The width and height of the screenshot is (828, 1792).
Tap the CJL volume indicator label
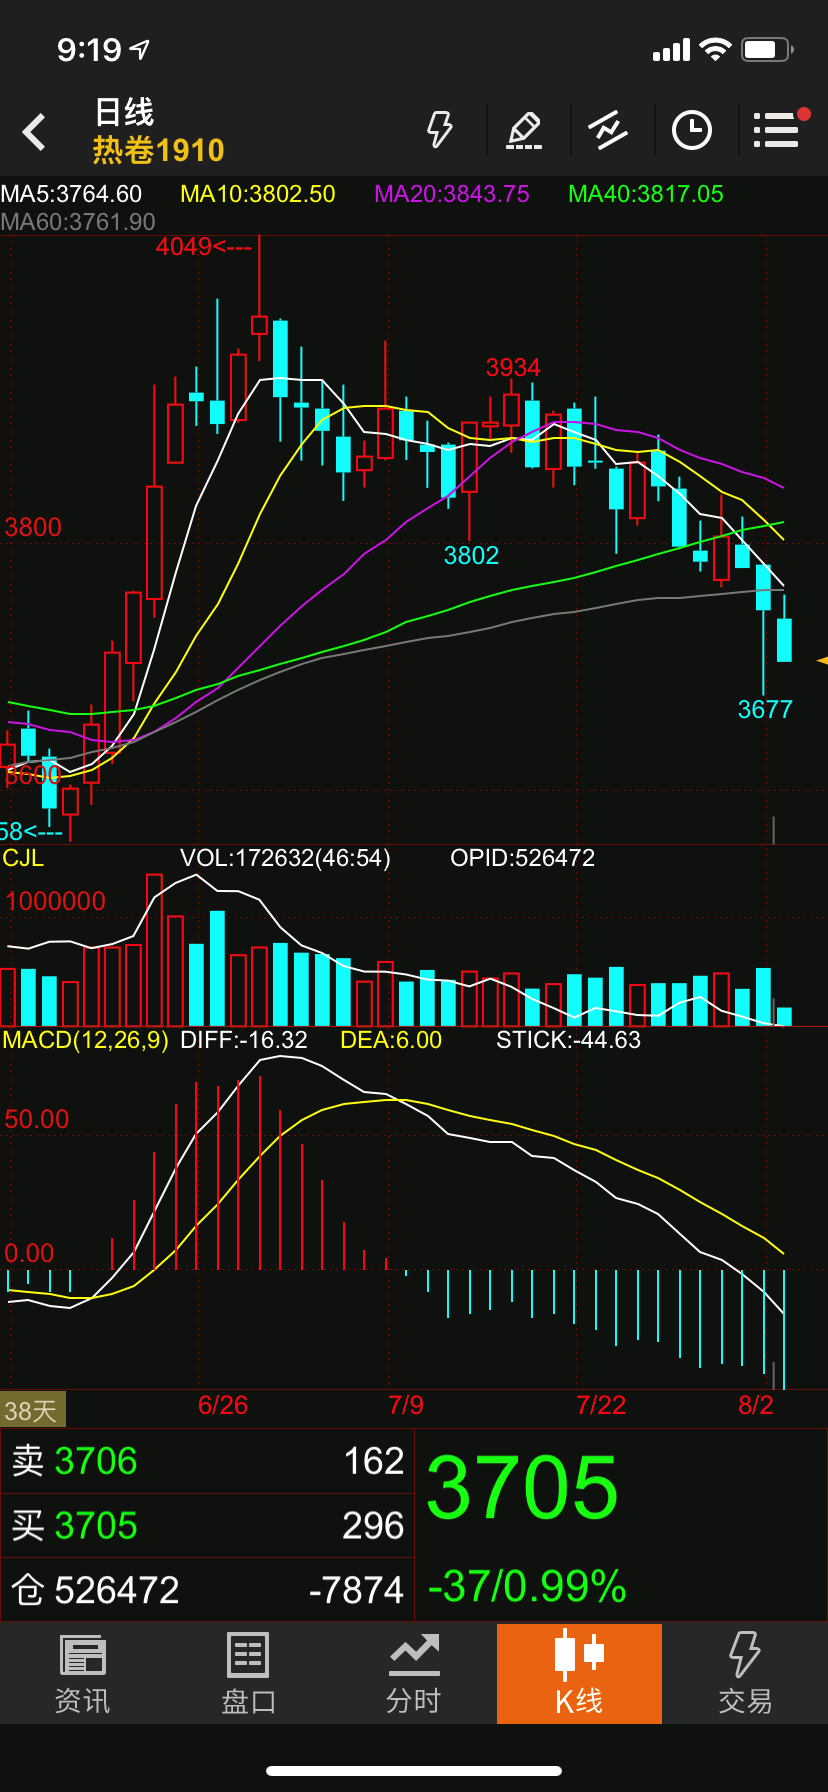coord(23,858)
